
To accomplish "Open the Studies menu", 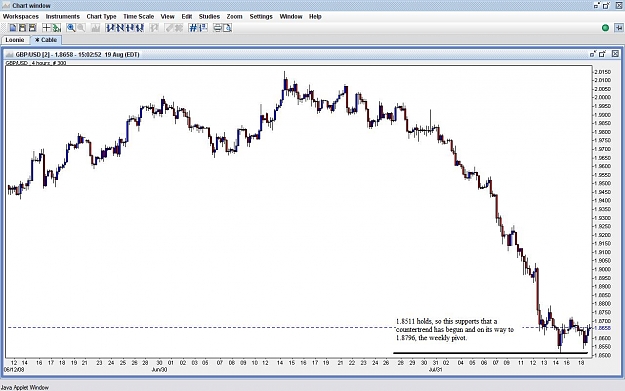I will 209,16.
